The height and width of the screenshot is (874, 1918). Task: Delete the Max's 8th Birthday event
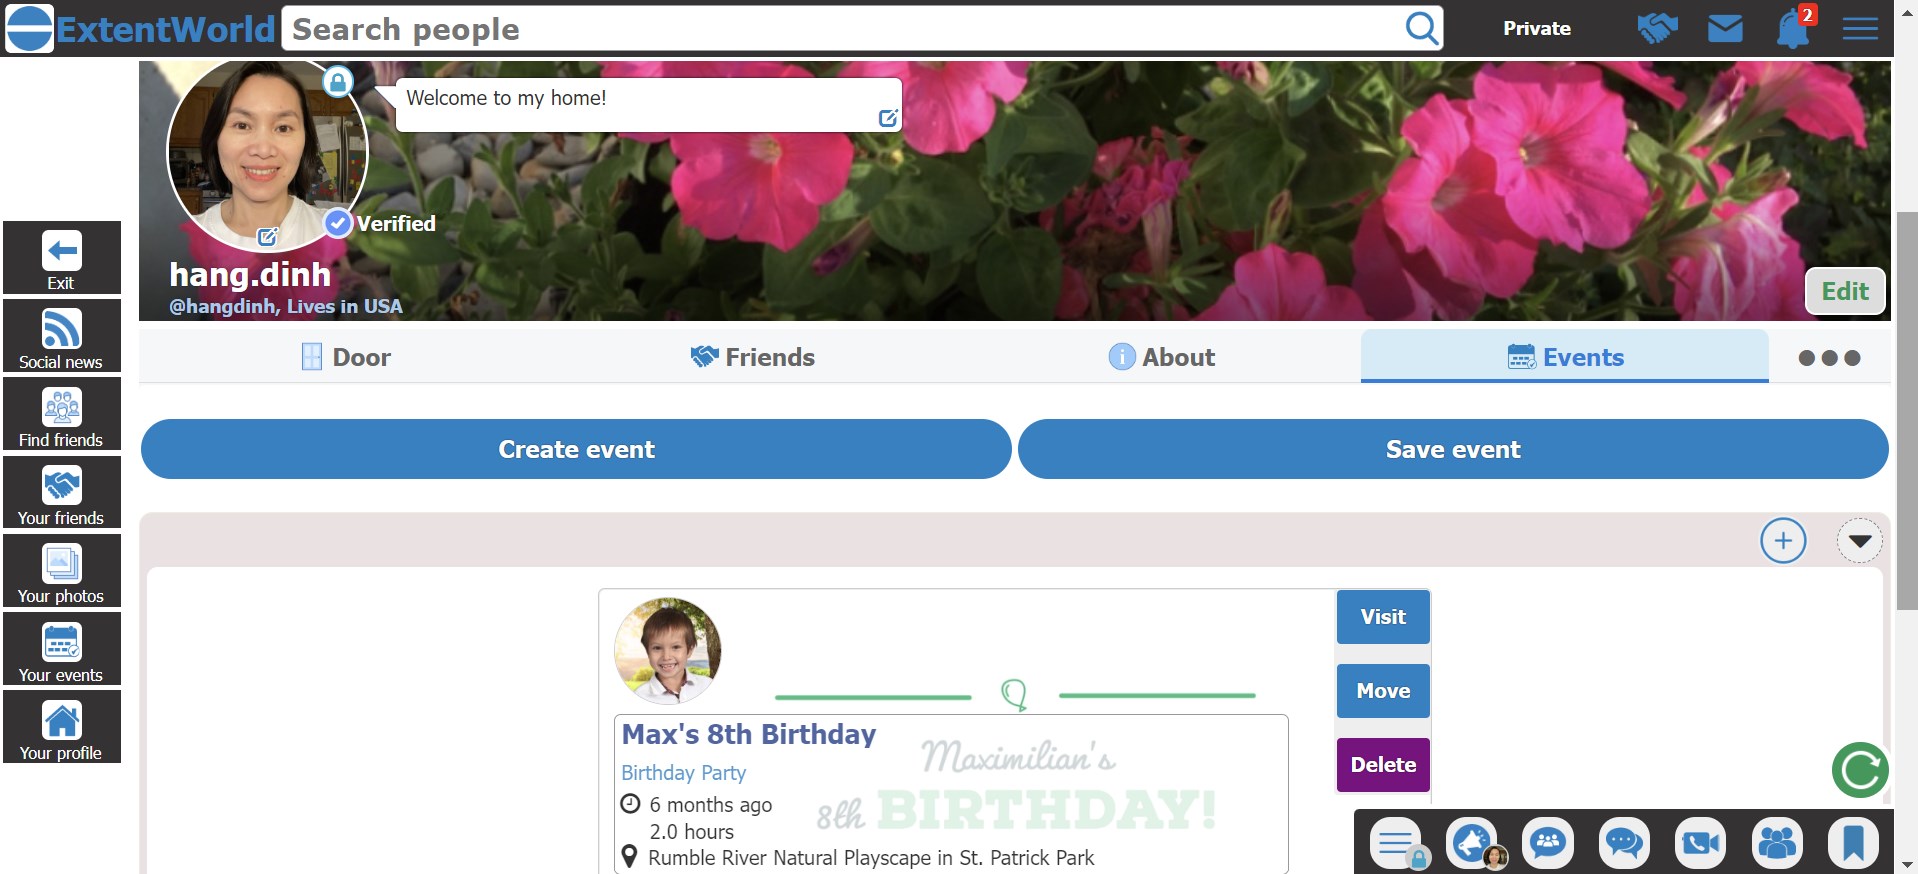click(x=1383, y=765)
